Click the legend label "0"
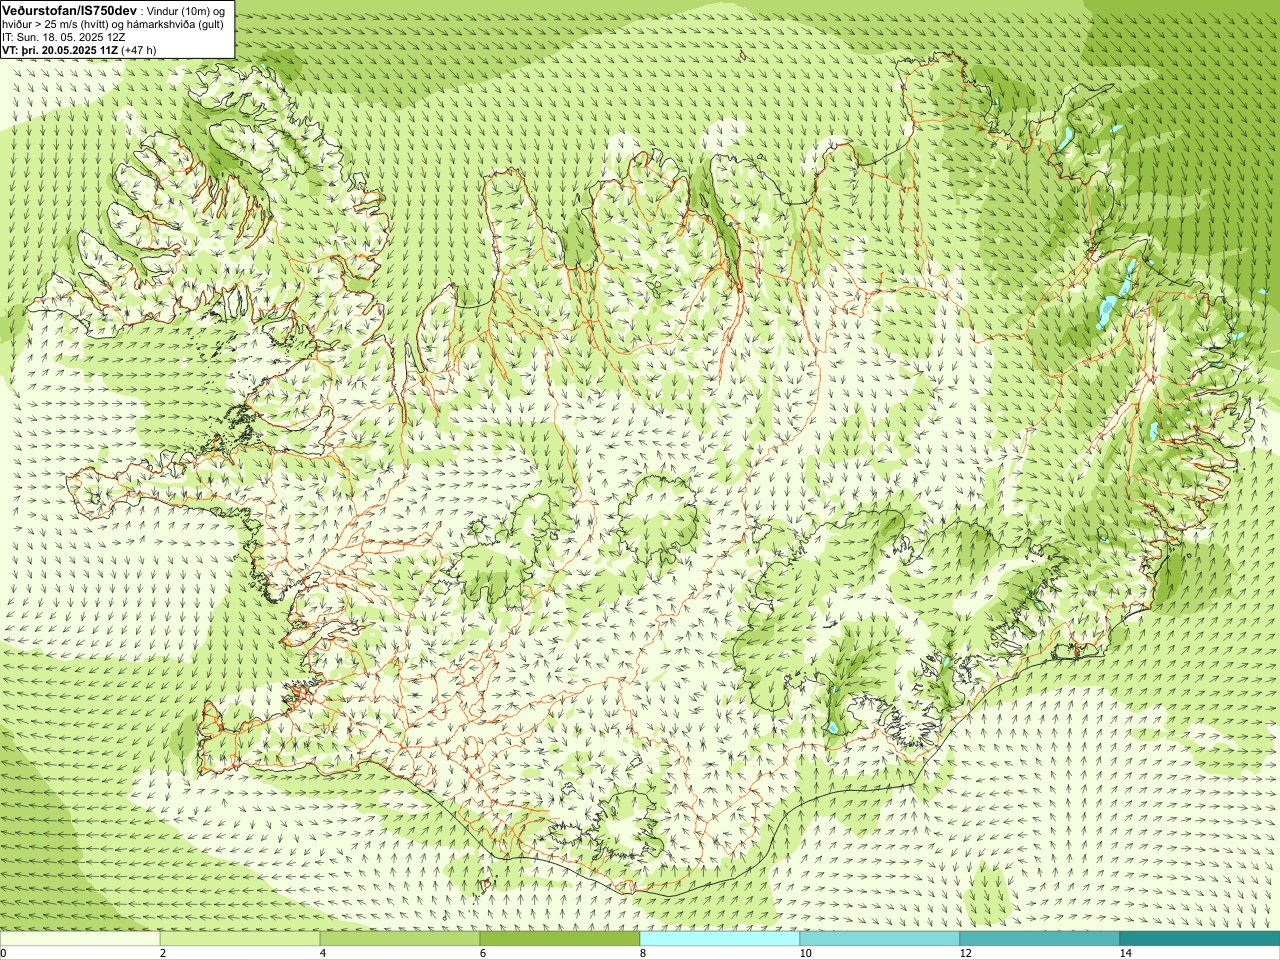This screenshot has width=1280, height=960. point(4,953)
